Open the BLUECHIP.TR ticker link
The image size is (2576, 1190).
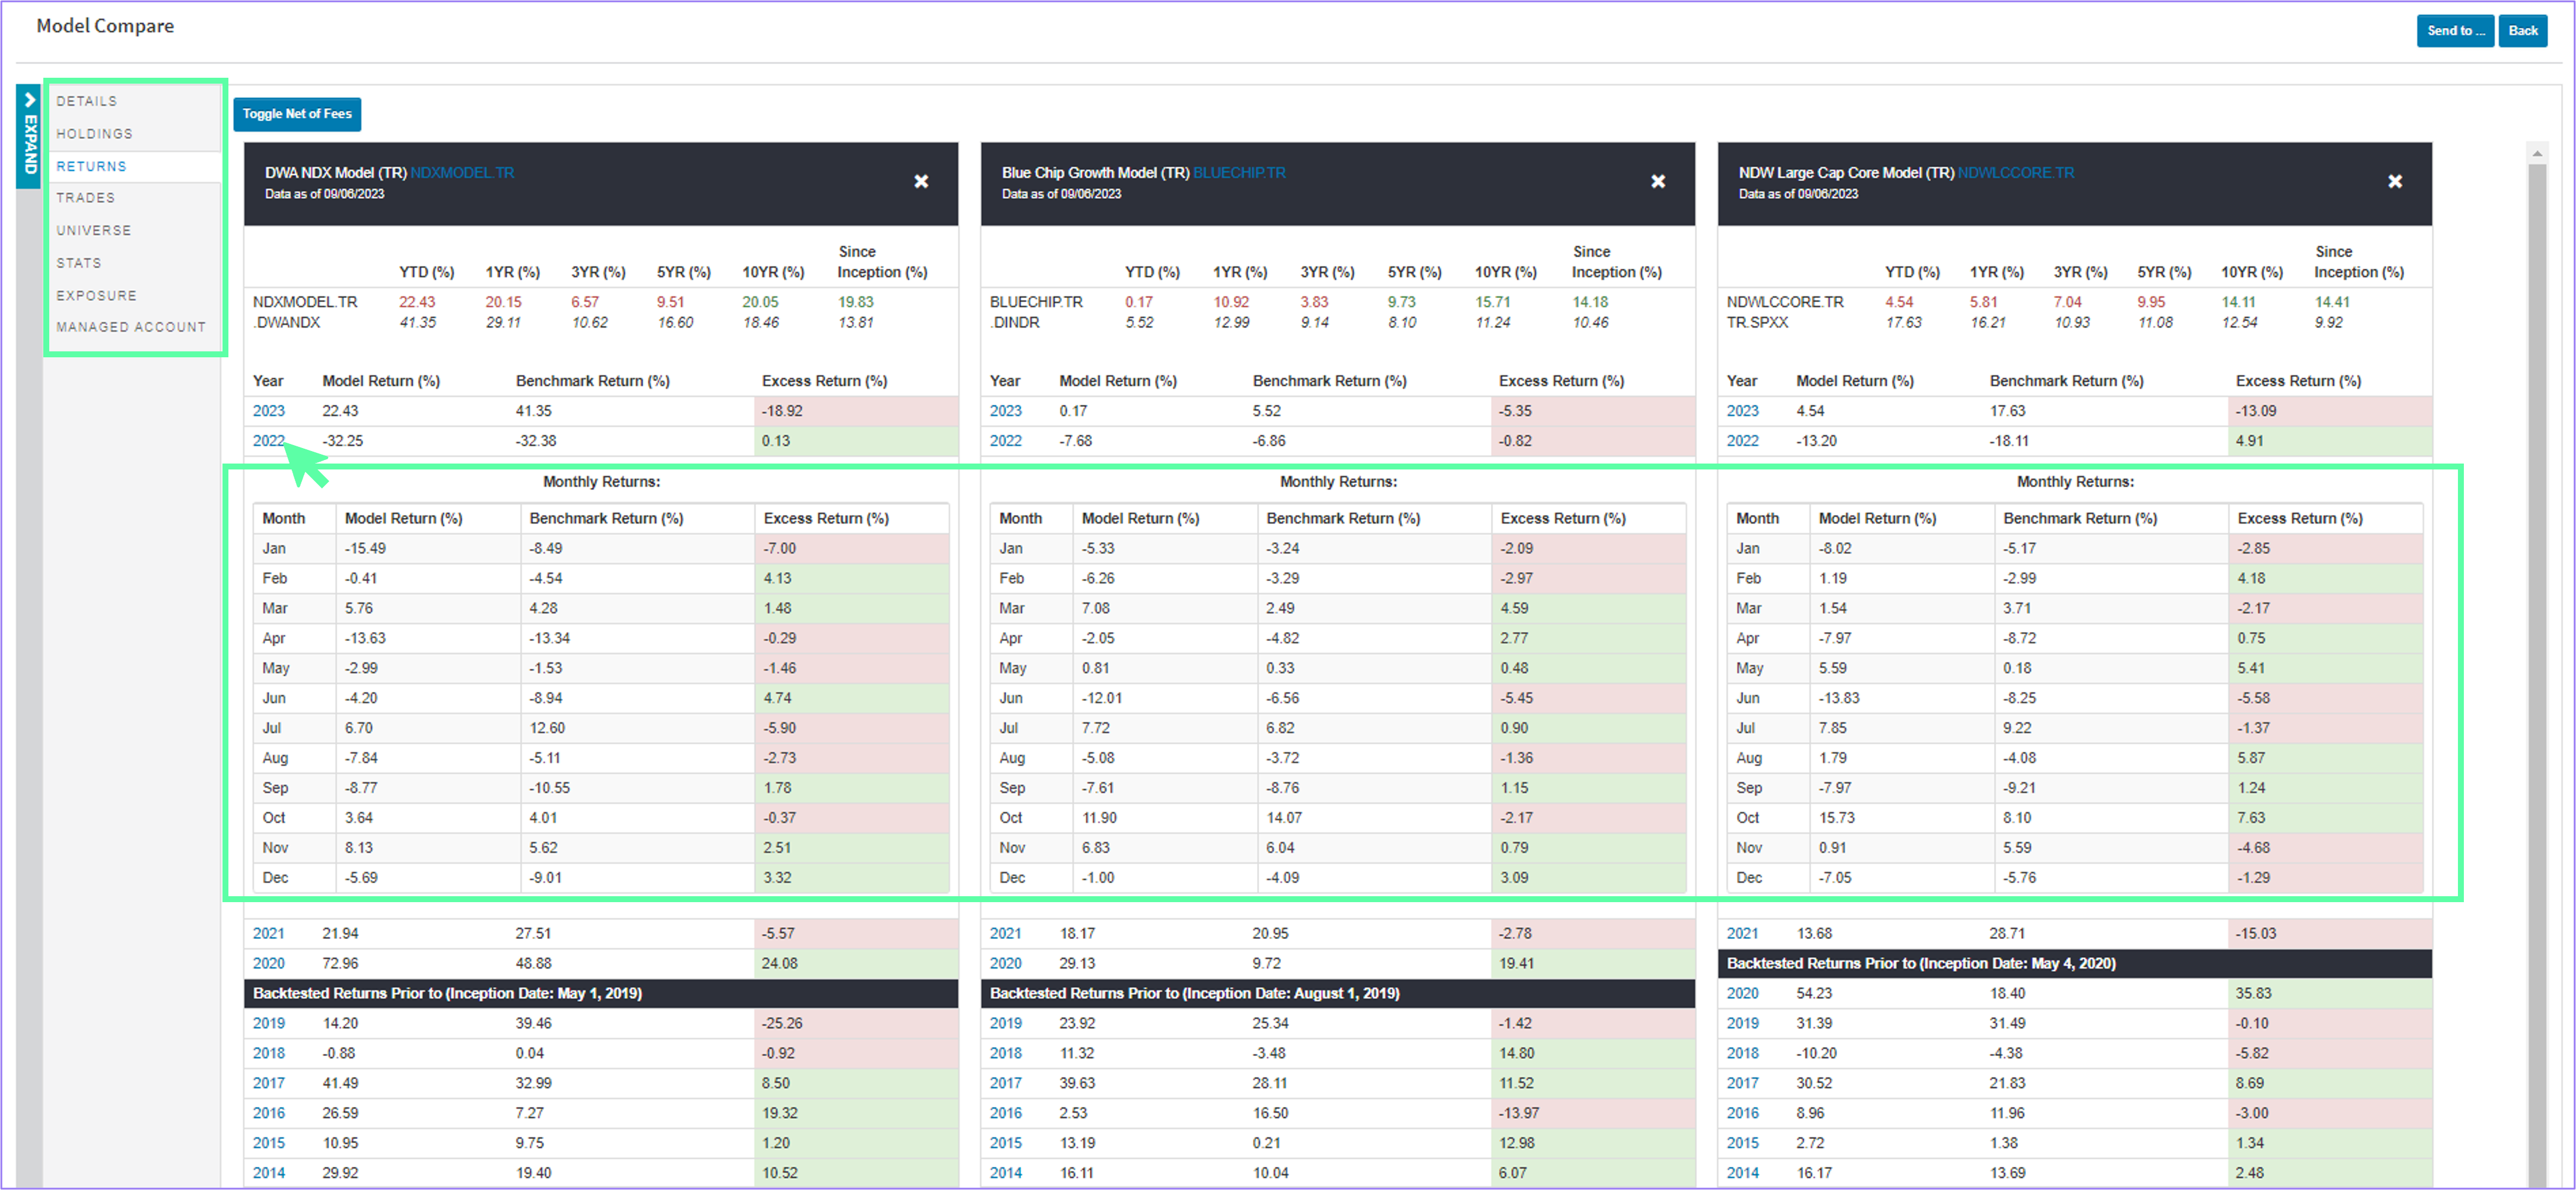[1239, 172]
